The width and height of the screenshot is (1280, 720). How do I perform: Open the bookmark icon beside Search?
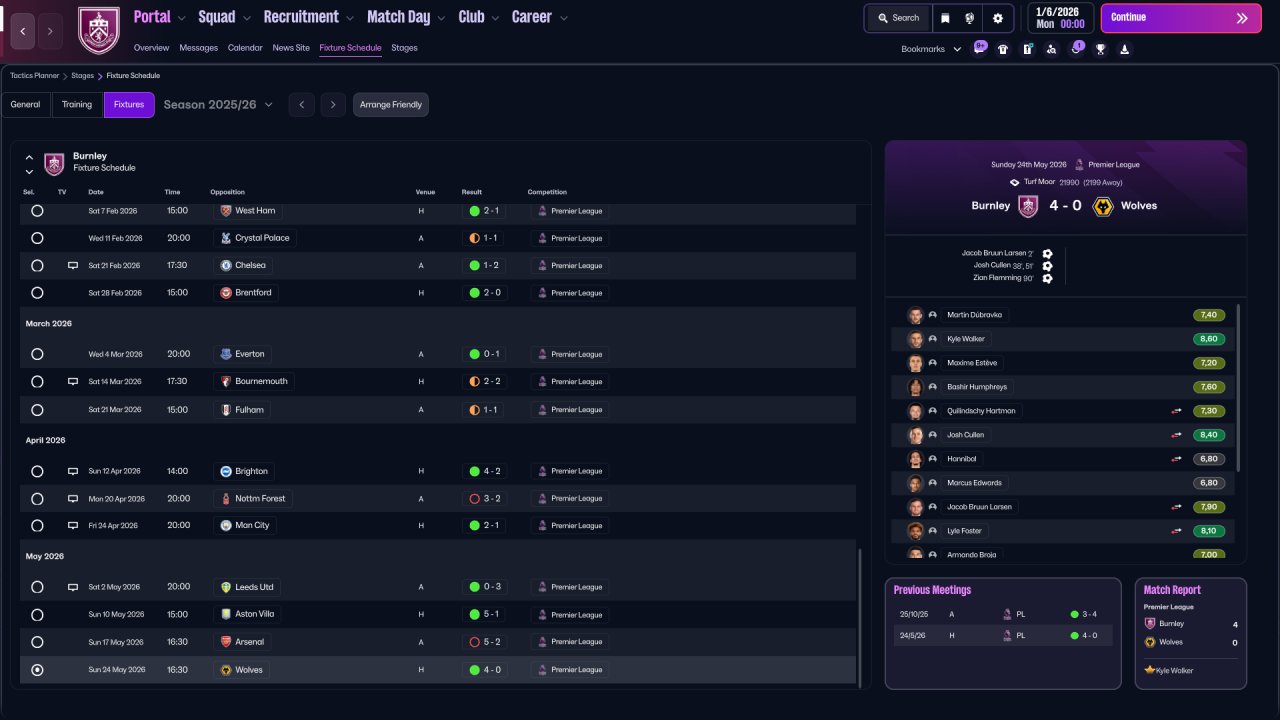(x=945, y=18)
